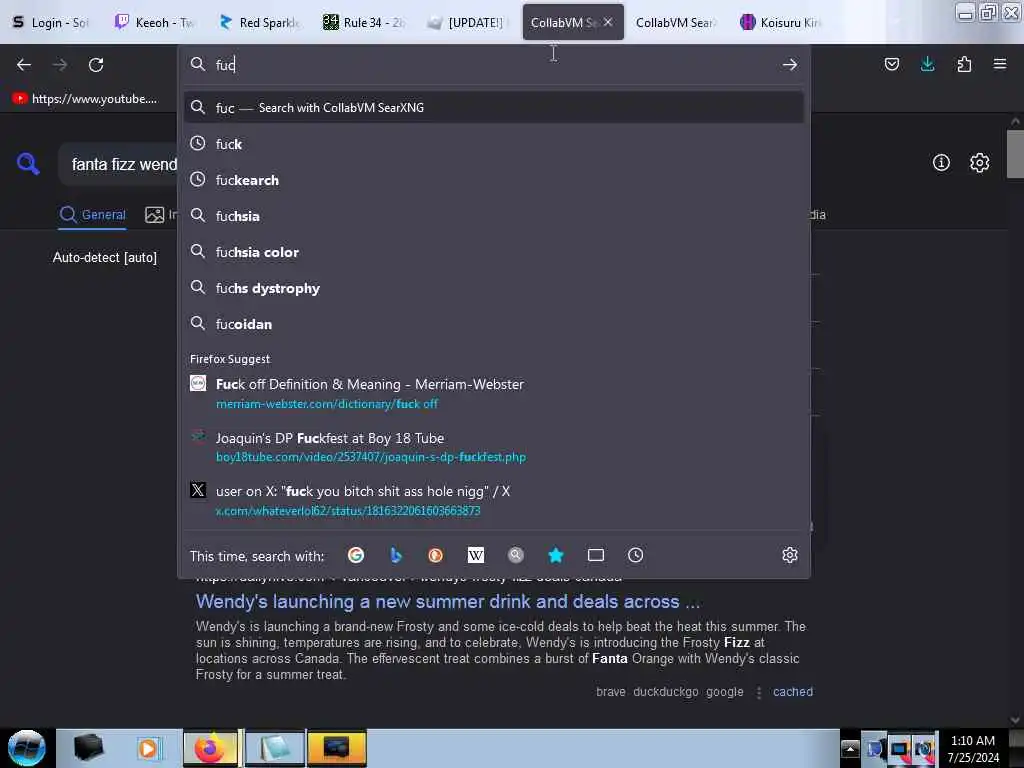This screenshot has width=1024, height=768.
Task: Open the media player taskbar icon
Action: [149, 748]
